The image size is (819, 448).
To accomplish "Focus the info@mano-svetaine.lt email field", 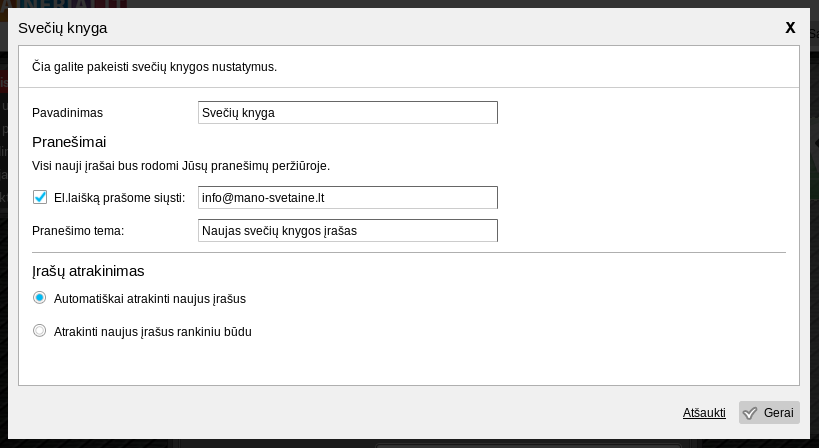I will click(347, 198).
